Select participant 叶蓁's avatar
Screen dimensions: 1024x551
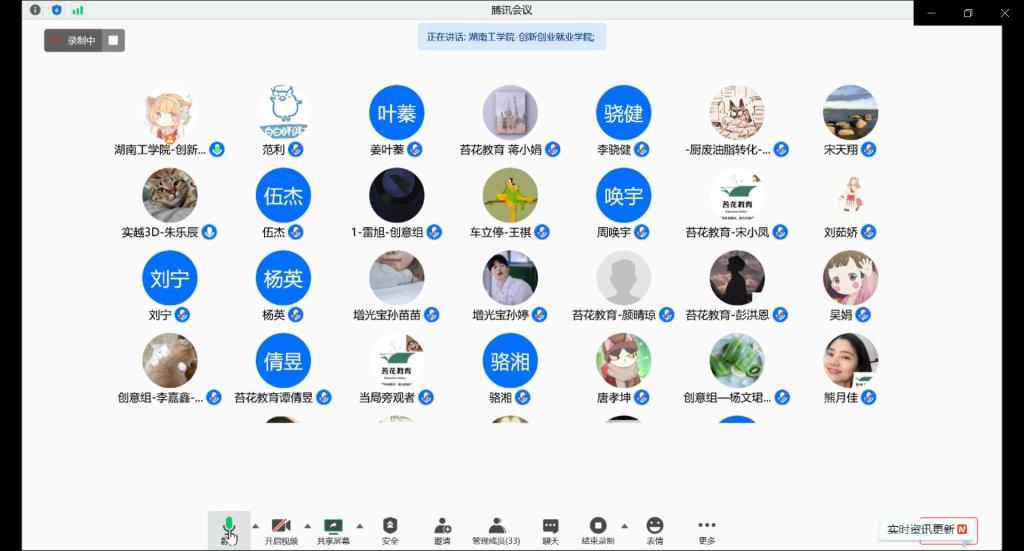(396, 112)
